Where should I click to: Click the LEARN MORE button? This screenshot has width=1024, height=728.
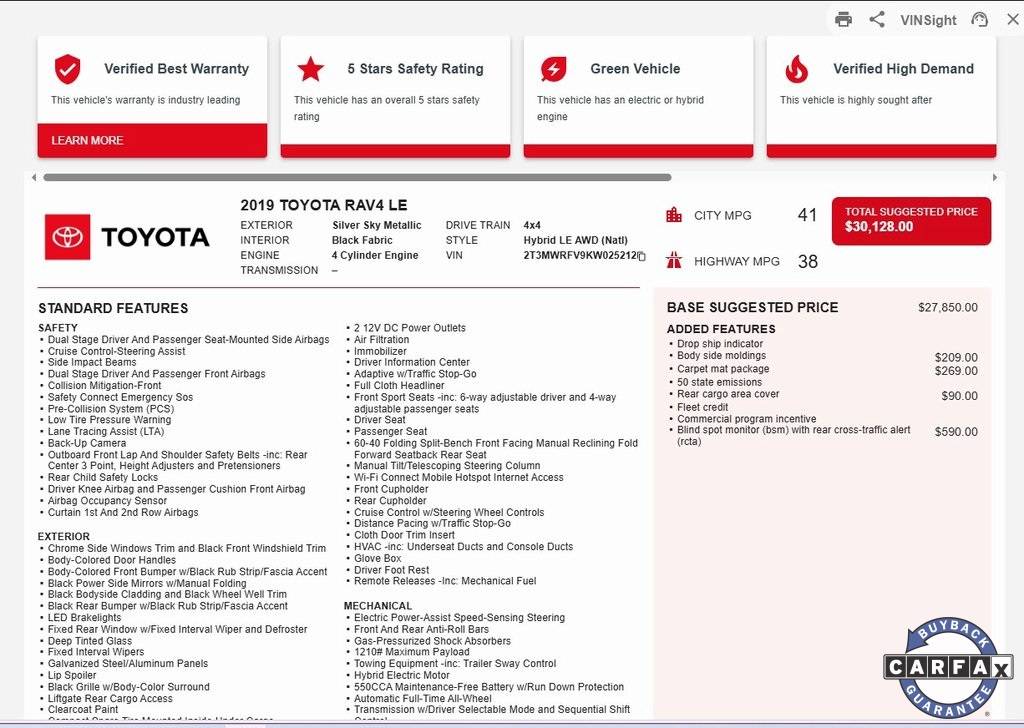tap(152, 140)
